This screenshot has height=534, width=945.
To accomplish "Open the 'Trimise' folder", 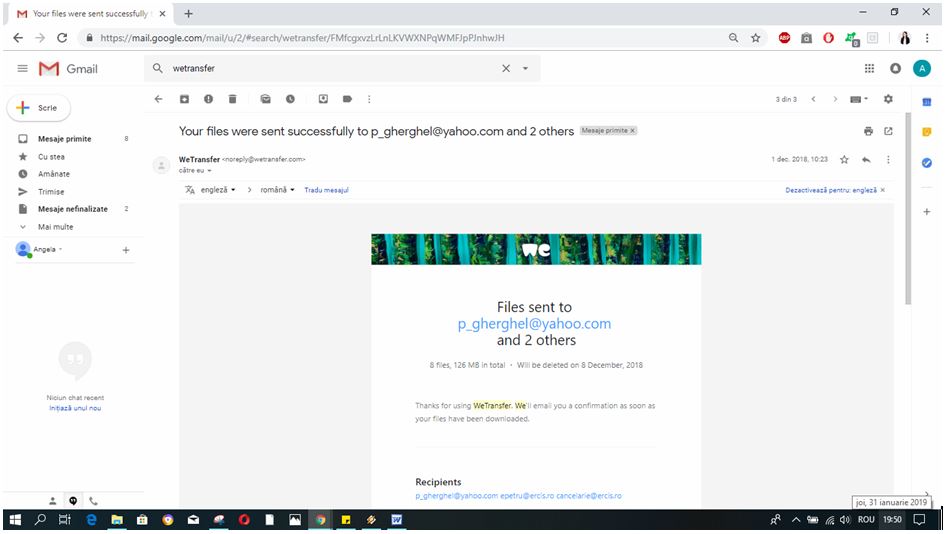I will [x=51, y=192].
